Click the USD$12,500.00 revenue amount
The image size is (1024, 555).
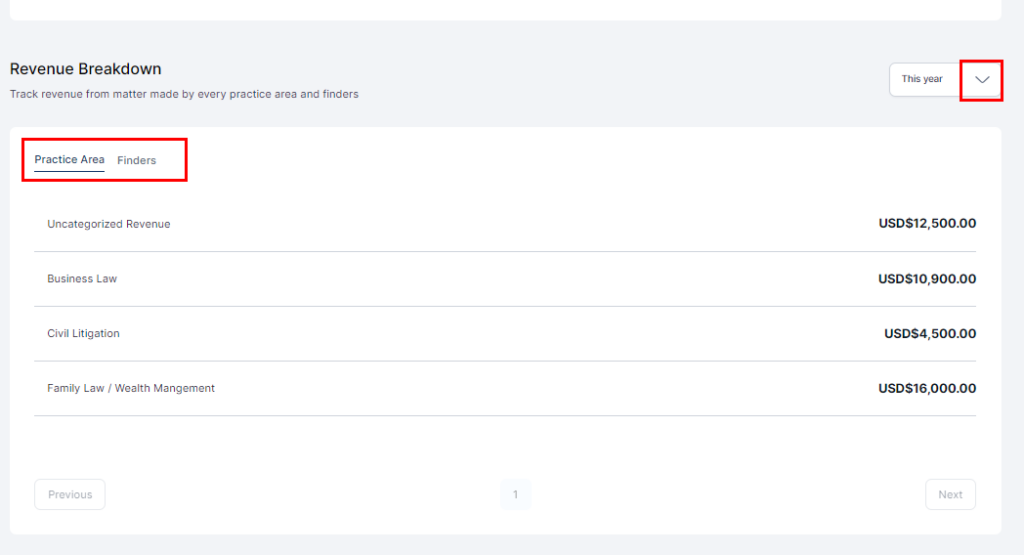927,224
